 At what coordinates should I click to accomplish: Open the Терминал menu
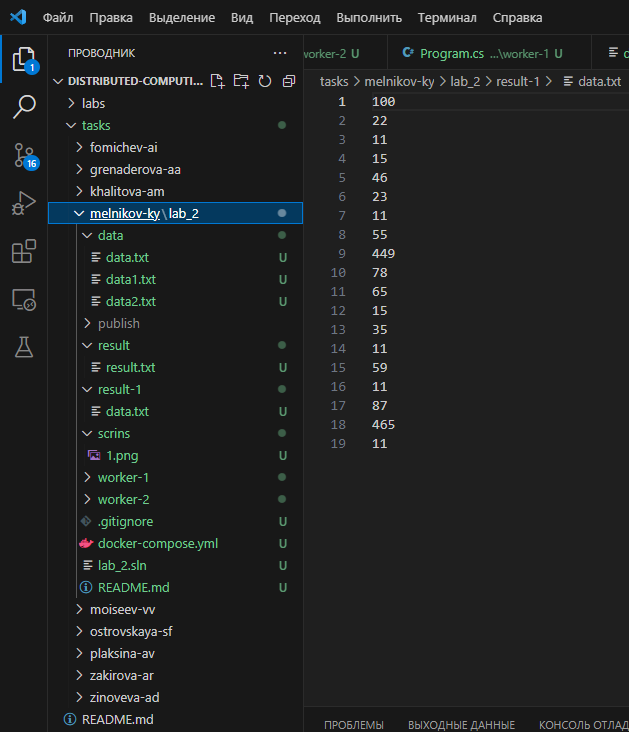pos(447,18)
